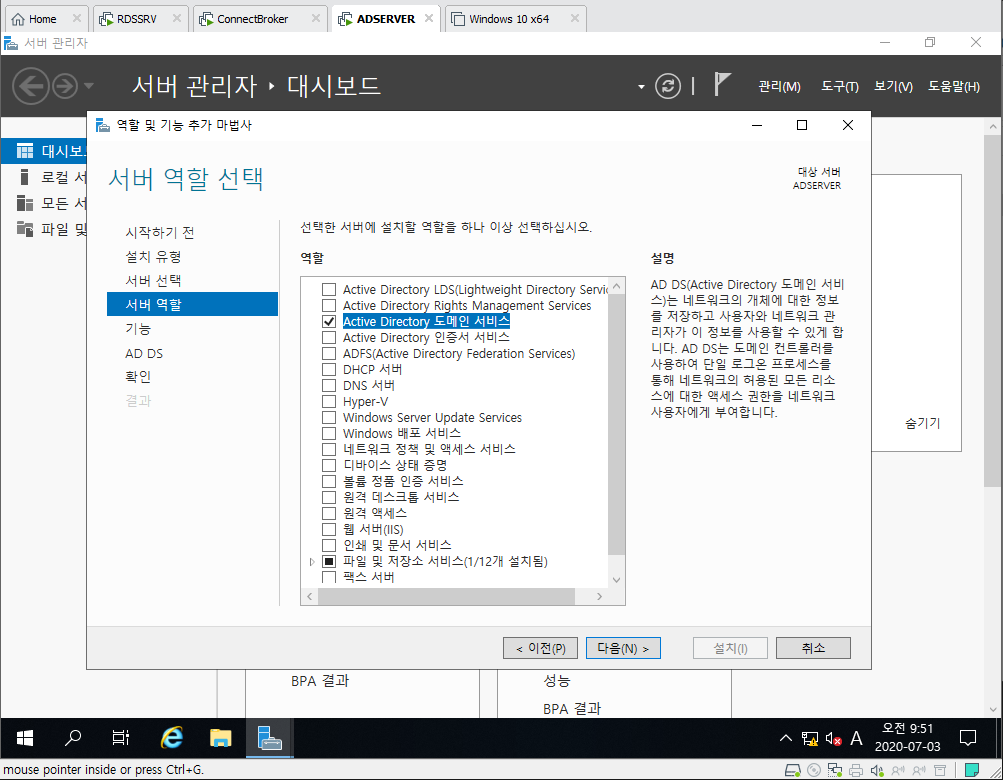Image resolution: width=1003 pixels, height=780 pixels.
Task: Select the 로컬 서버 icon in sidebar
Action: point(24,177)
